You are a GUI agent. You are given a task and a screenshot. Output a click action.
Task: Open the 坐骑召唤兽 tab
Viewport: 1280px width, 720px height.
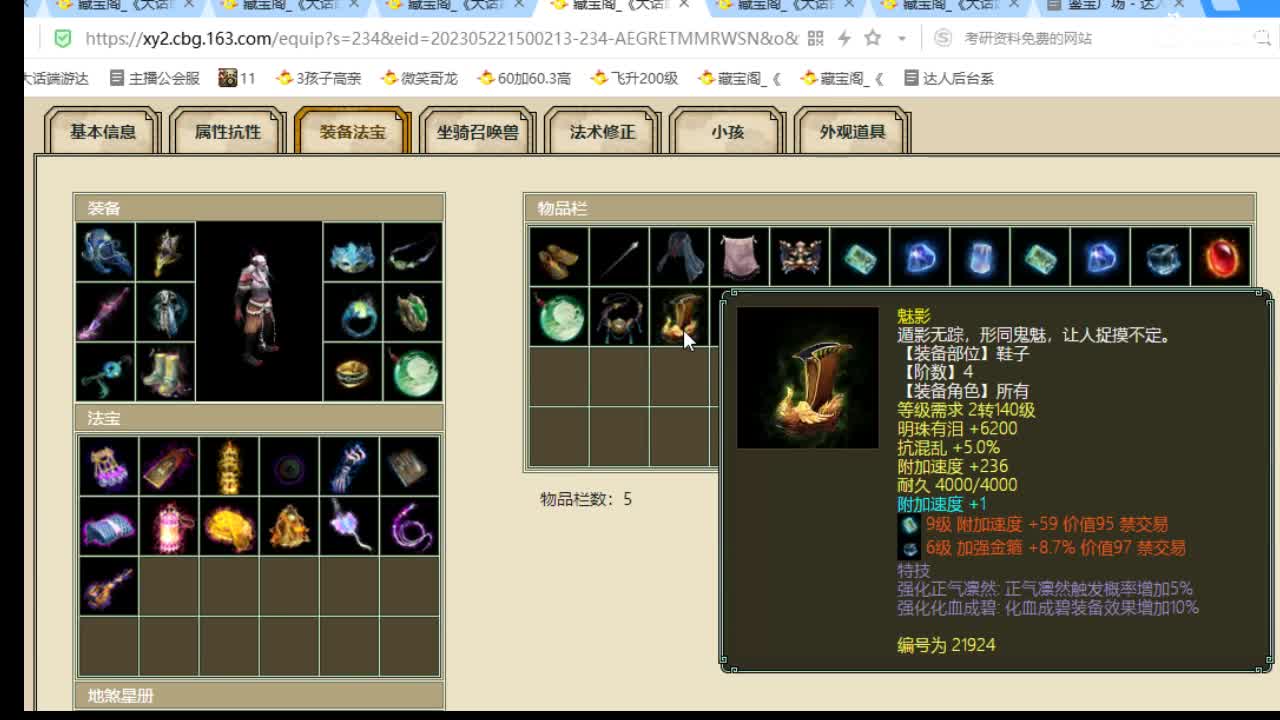tap(478, 131)
